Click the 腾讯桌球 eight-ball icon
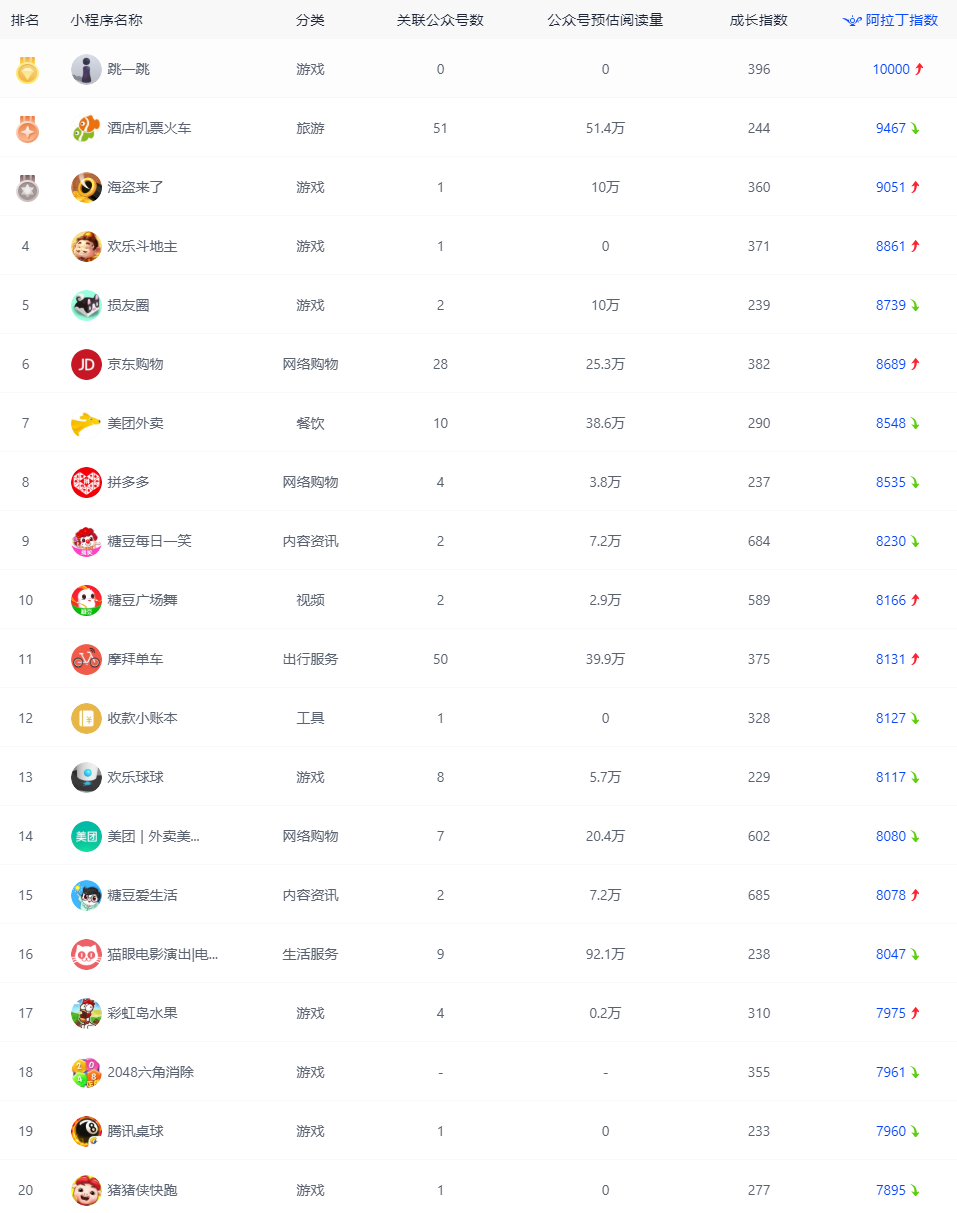957x1213 pixels. [x=86, y=1131]
